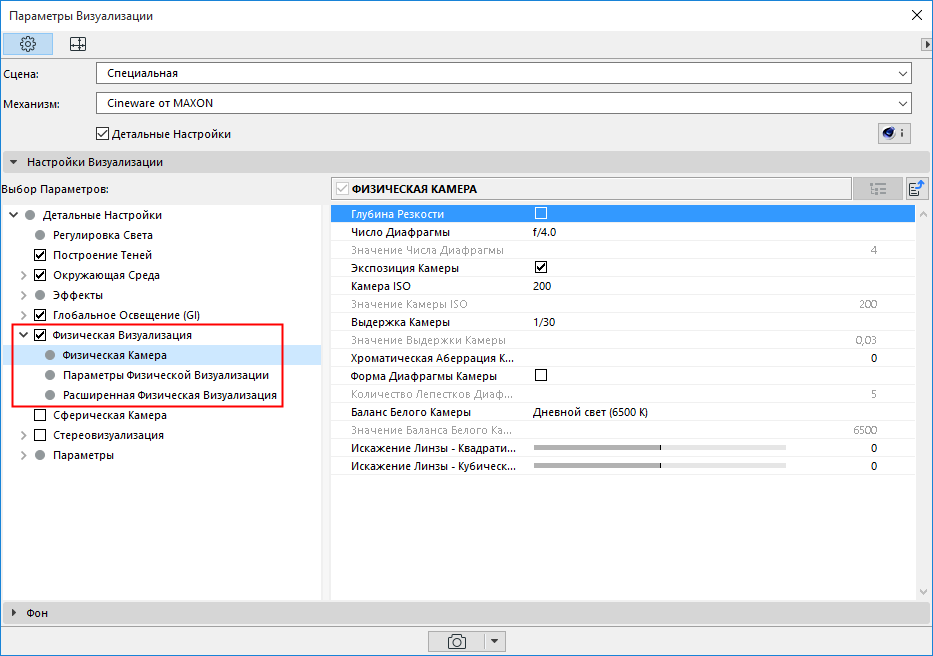Collapse the Настройки Визуализации section

14,162
